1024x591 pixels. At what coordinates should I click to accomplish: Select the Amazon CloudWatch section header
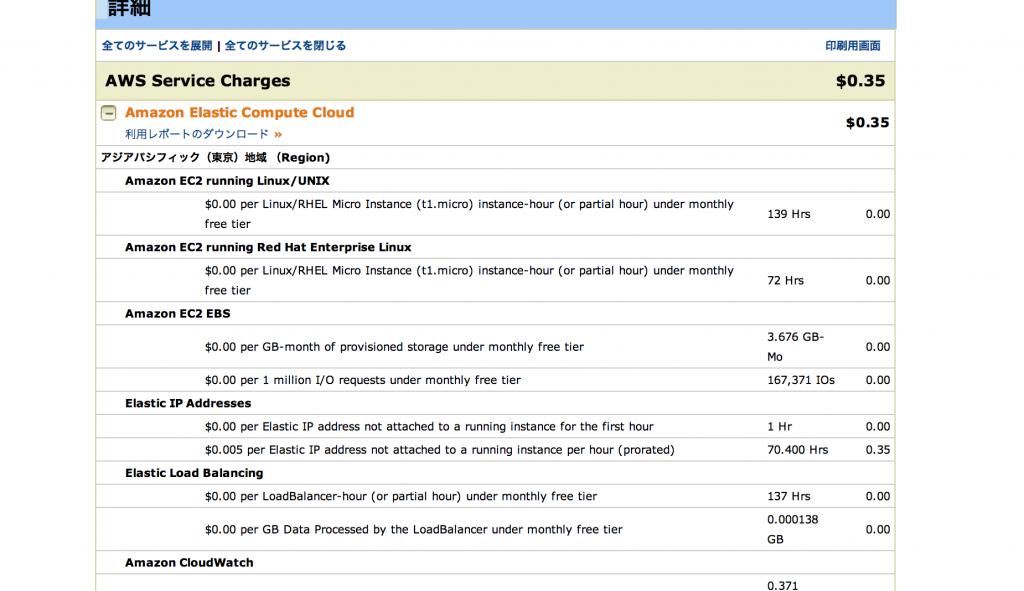click(x=190, y=562)
